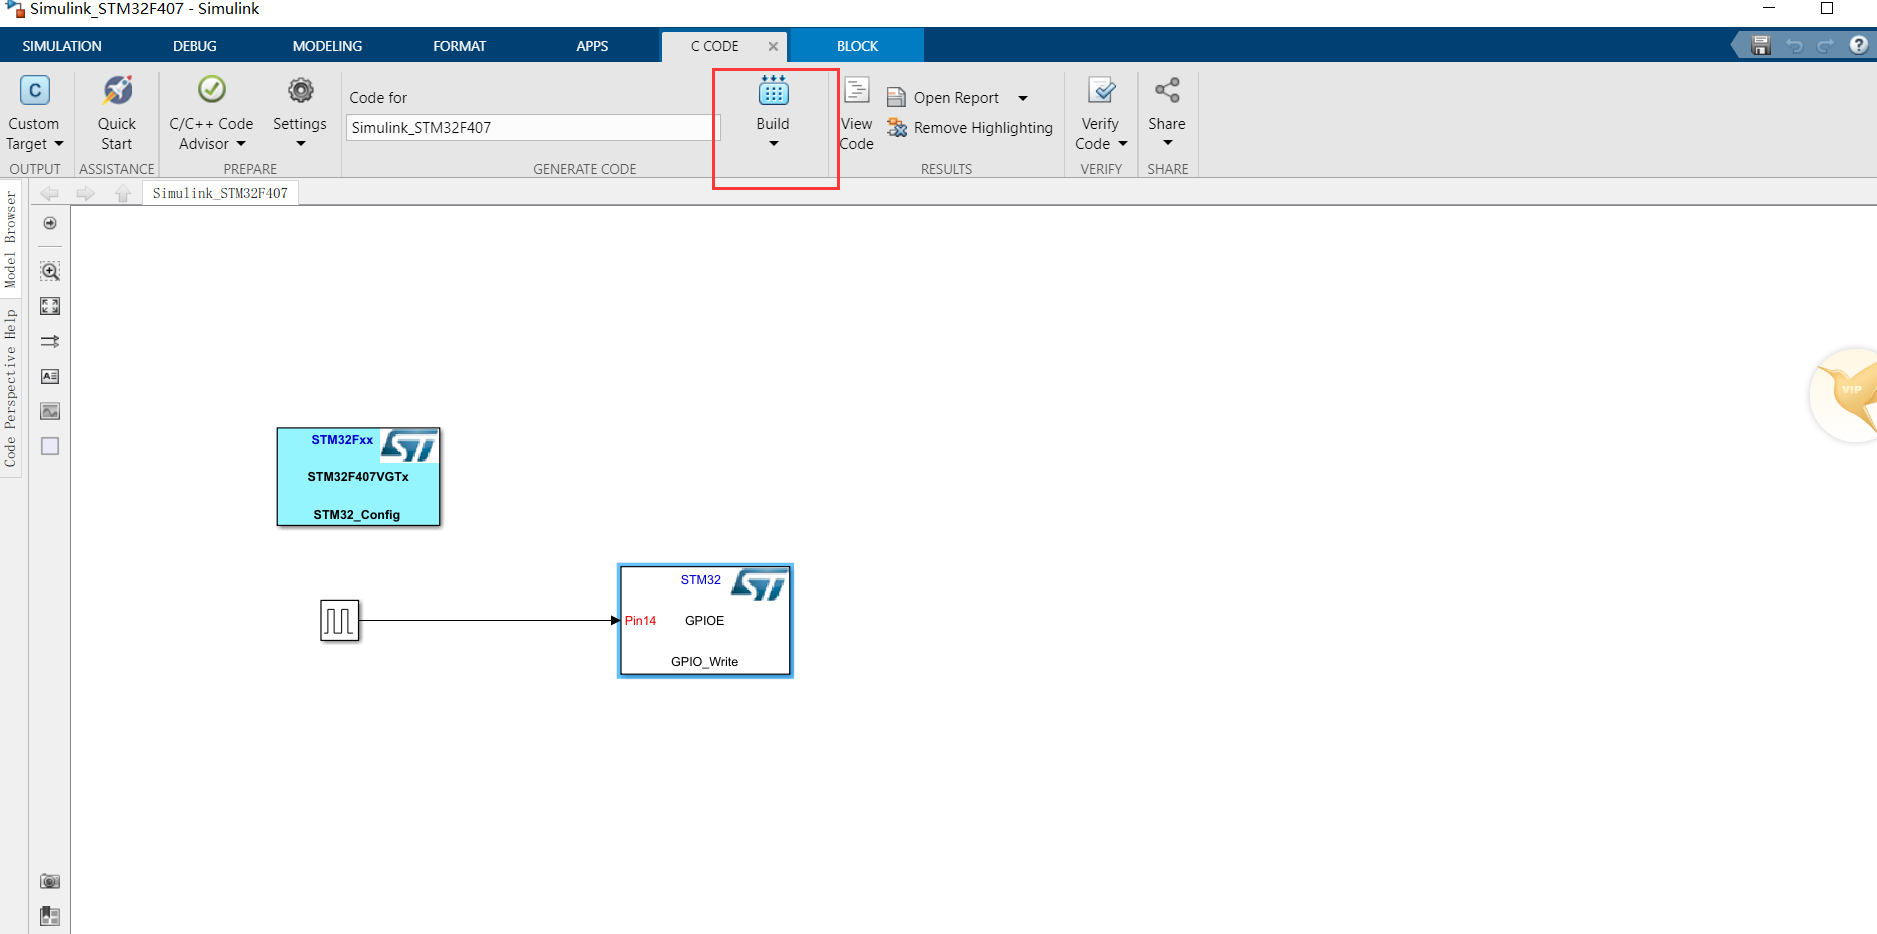Open the APPS ribbon tab
Viewport: 1877px width, 934px height.
[592, 45]
